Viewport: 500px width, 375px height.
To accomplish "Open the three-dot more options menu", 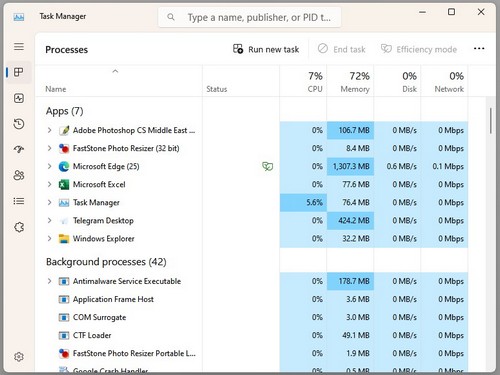I will pos(479,49).
